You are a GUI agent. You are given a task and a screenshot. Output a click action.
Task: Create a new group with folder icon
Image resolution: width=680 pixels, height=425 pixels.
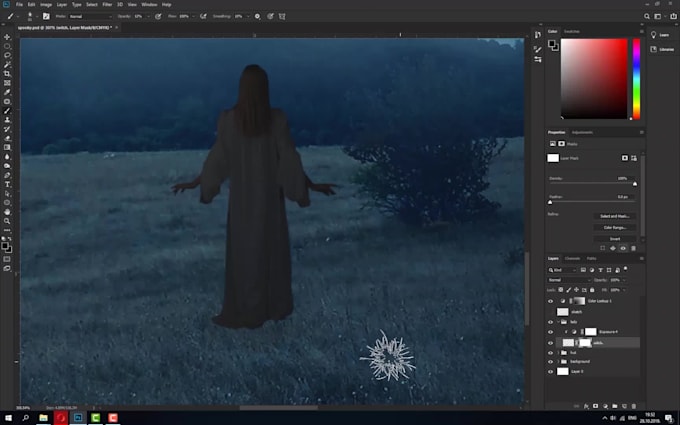coord(615,406)
